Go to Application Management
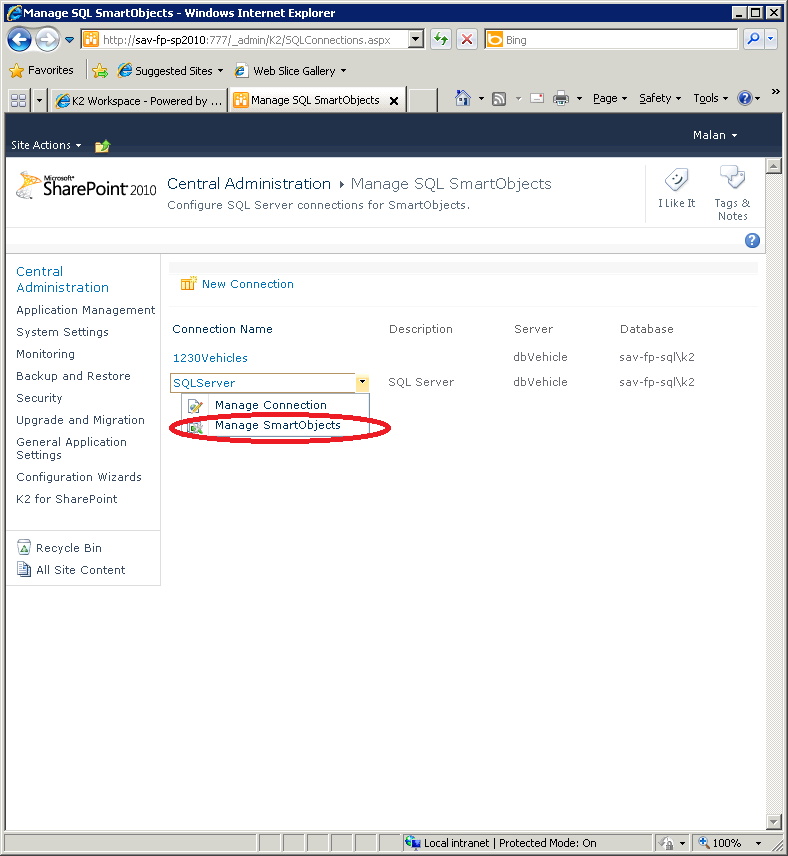Screen dimensions: 788x856 (x=86, y=310)
